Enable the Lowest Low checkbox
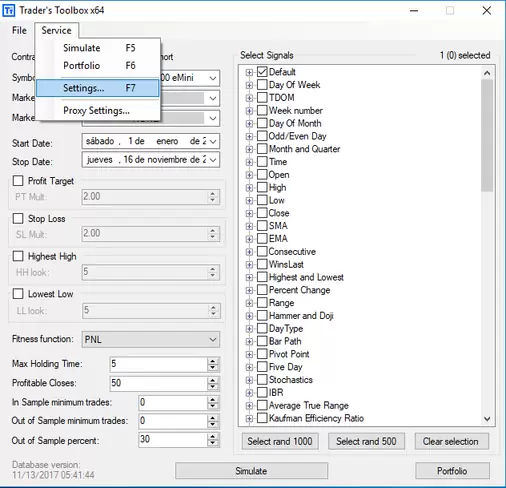 tap(18, 294)
